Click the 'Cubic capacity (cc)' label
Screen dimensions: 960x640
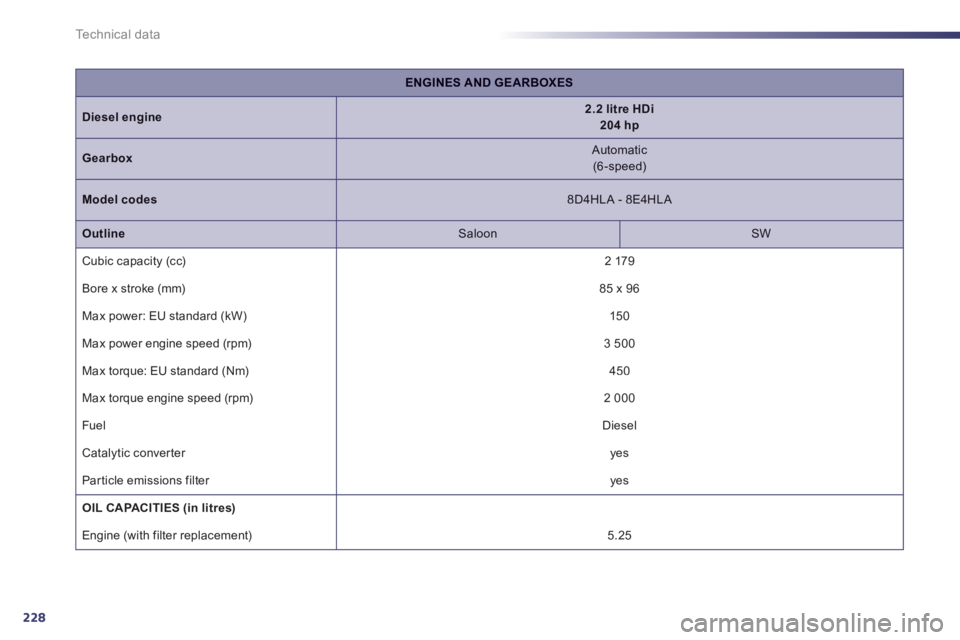[x=134, y=261]
